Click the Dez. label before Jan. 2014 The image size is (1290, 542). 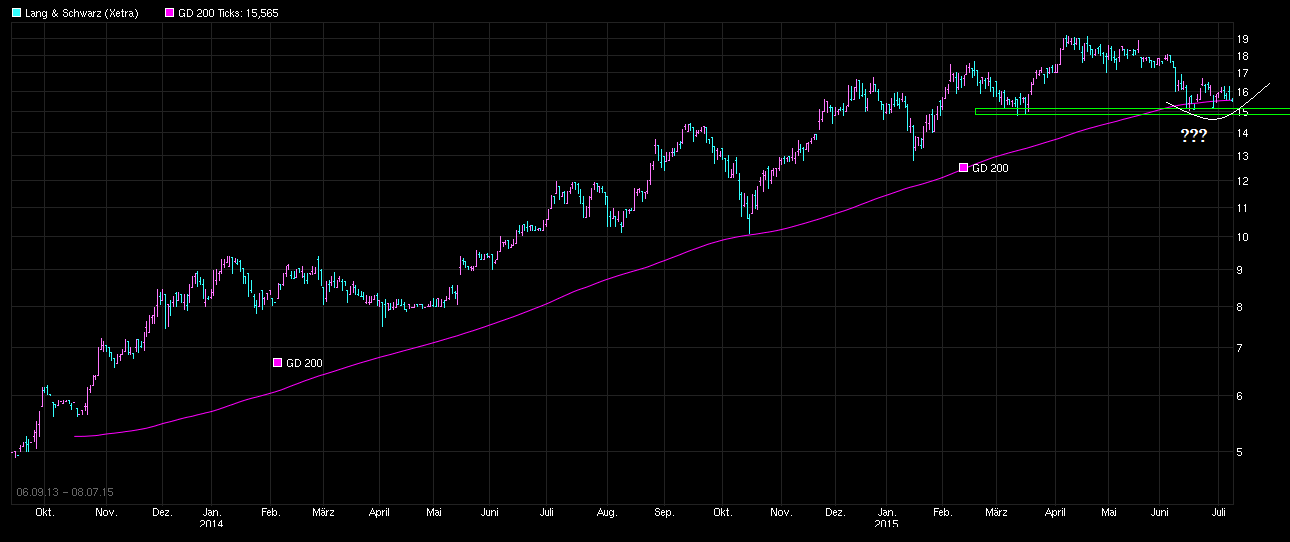point(161,512)
